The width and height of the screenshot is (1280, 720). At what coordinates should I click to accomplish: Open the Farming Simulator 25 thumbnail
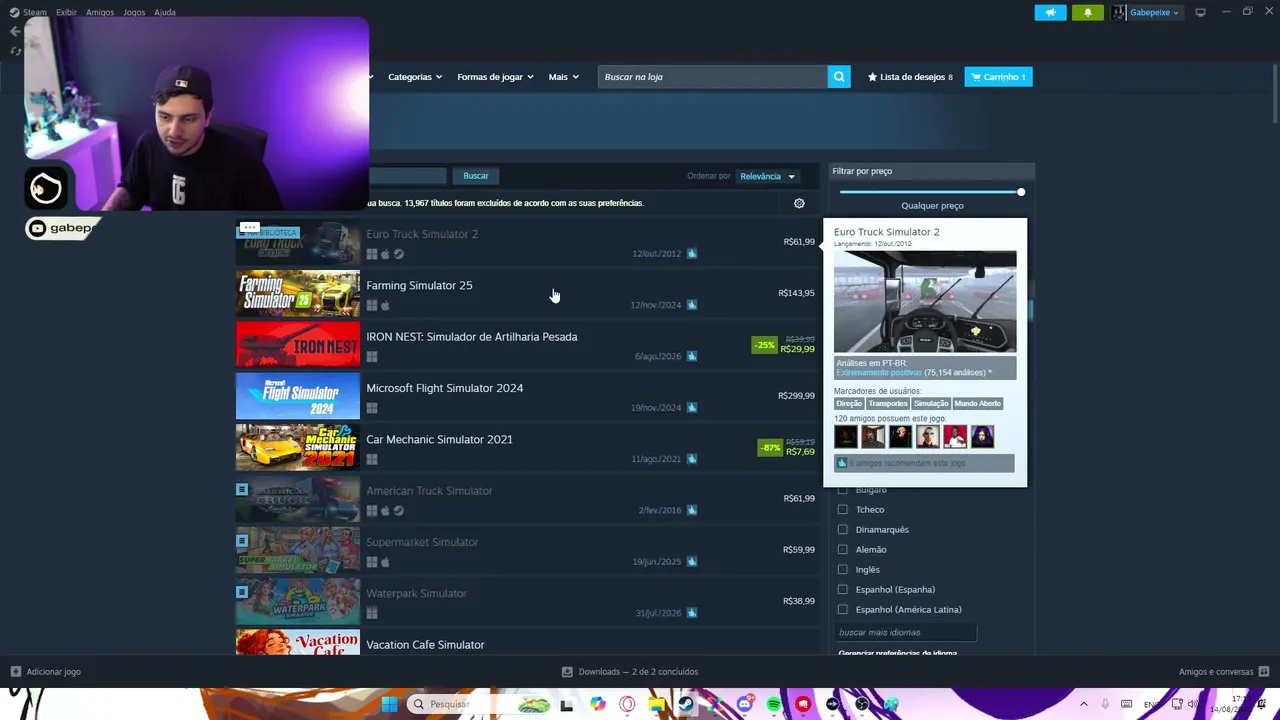pos(298,293)
